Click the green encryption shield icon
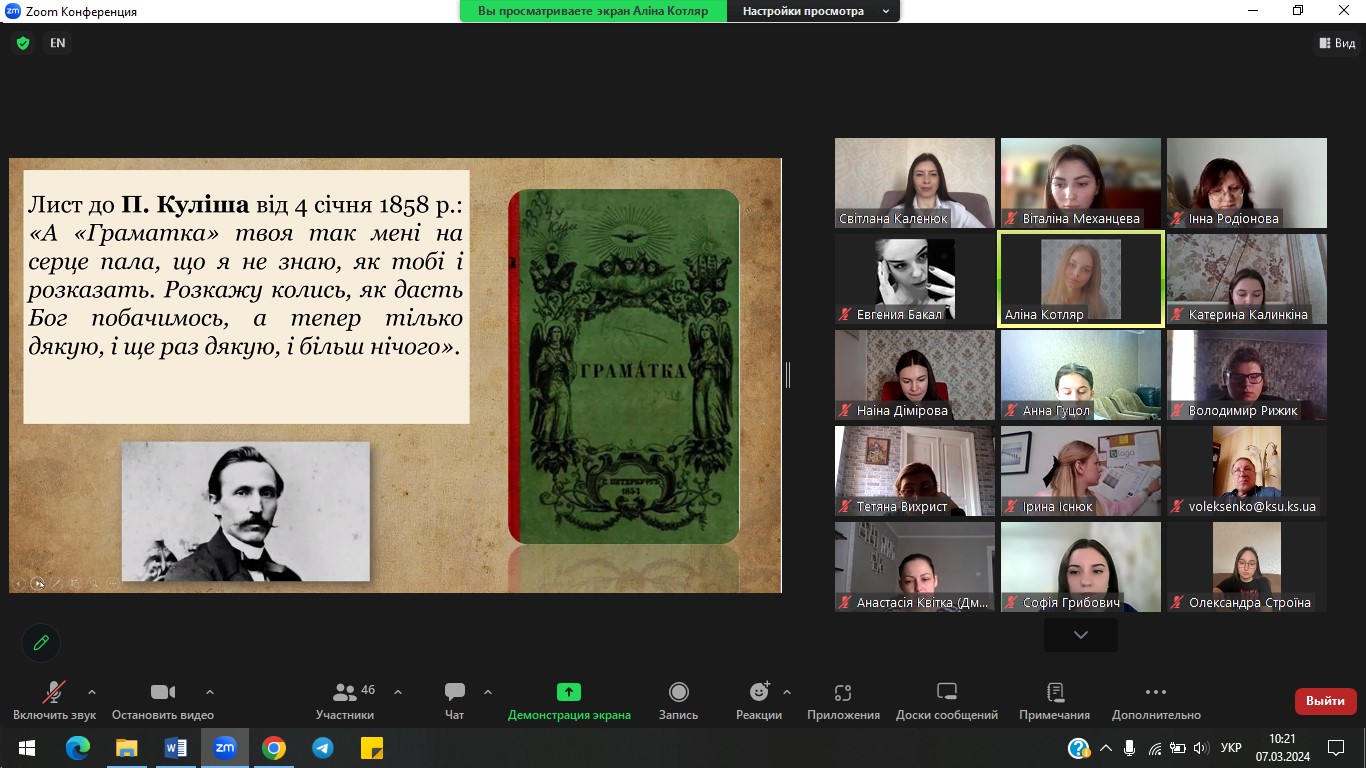1366x768 pixels. pos(23,43)
